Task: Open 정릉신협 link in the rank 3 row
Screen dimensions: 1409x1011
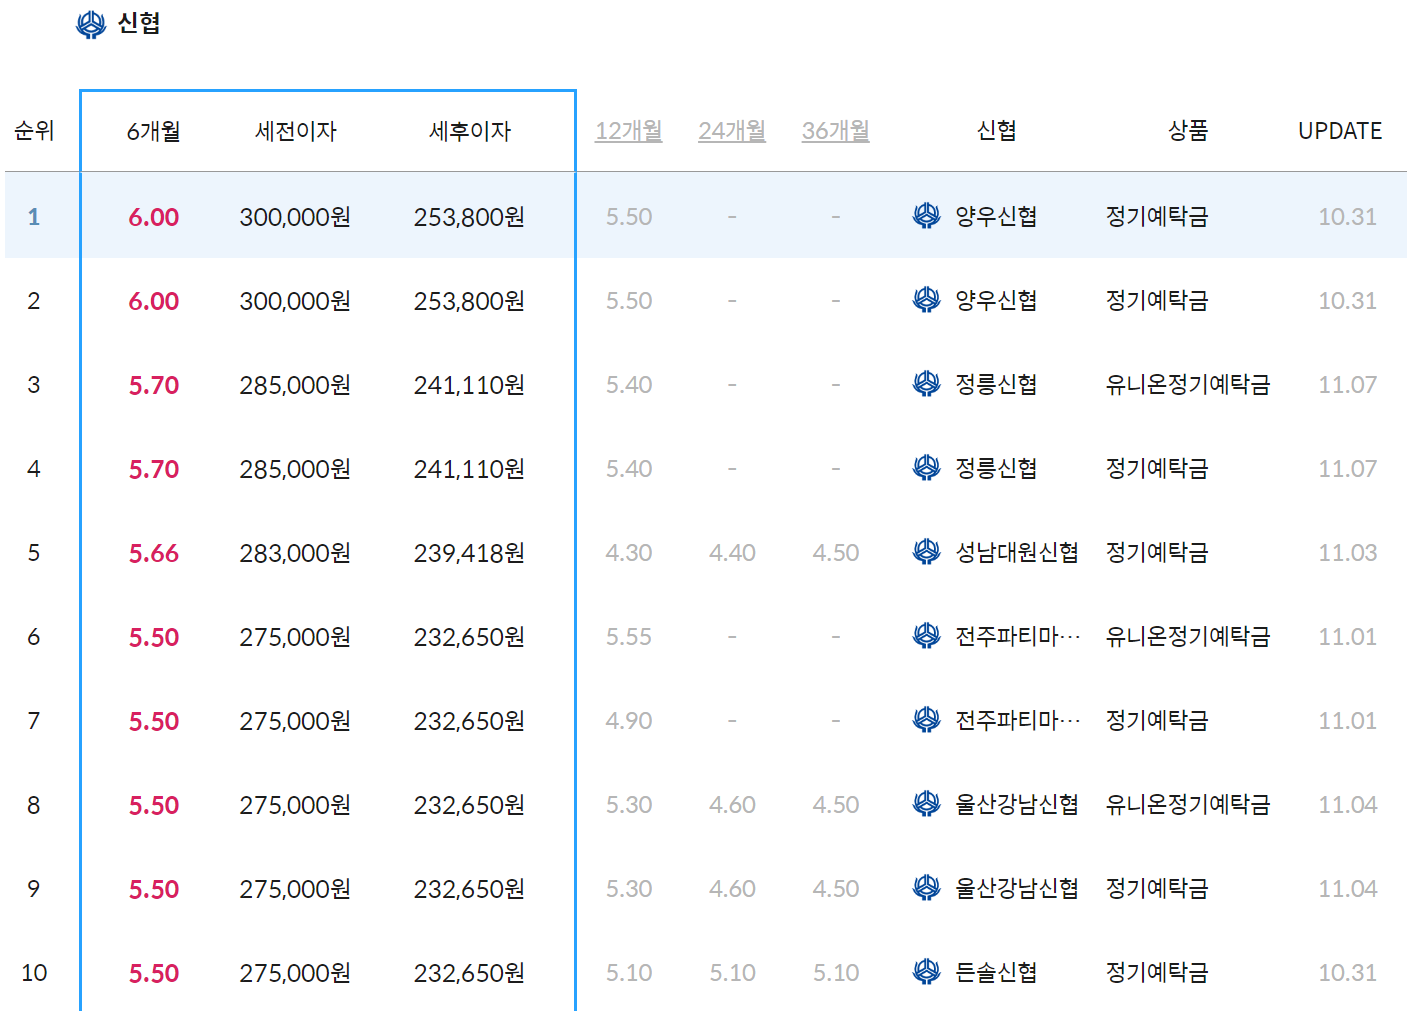Action: [x=996, y=384]
